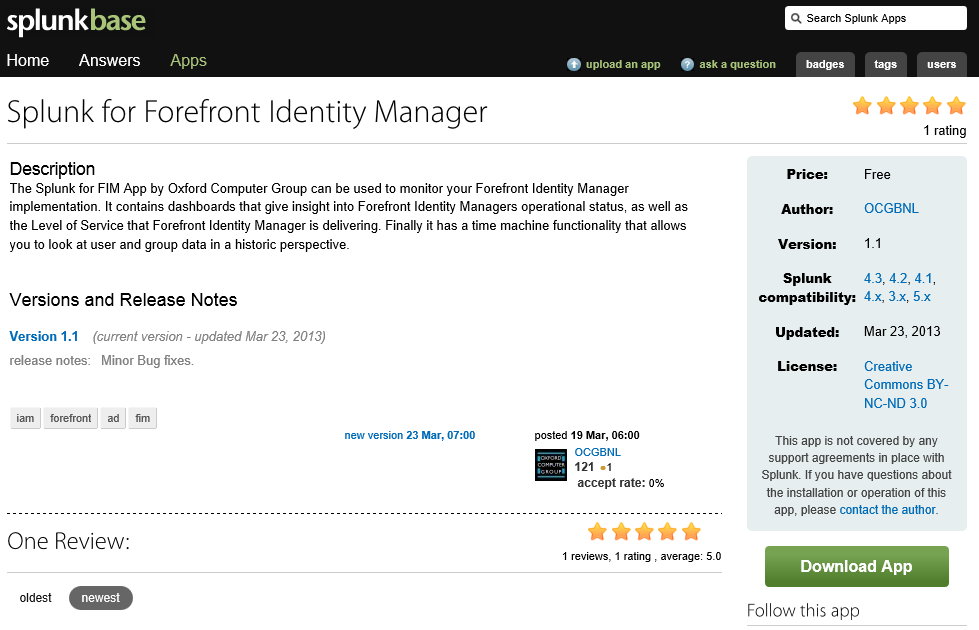Focus the Search Splunk Apps field
Viewport: 979px width, 630px height.
click(x=875, y=18)
